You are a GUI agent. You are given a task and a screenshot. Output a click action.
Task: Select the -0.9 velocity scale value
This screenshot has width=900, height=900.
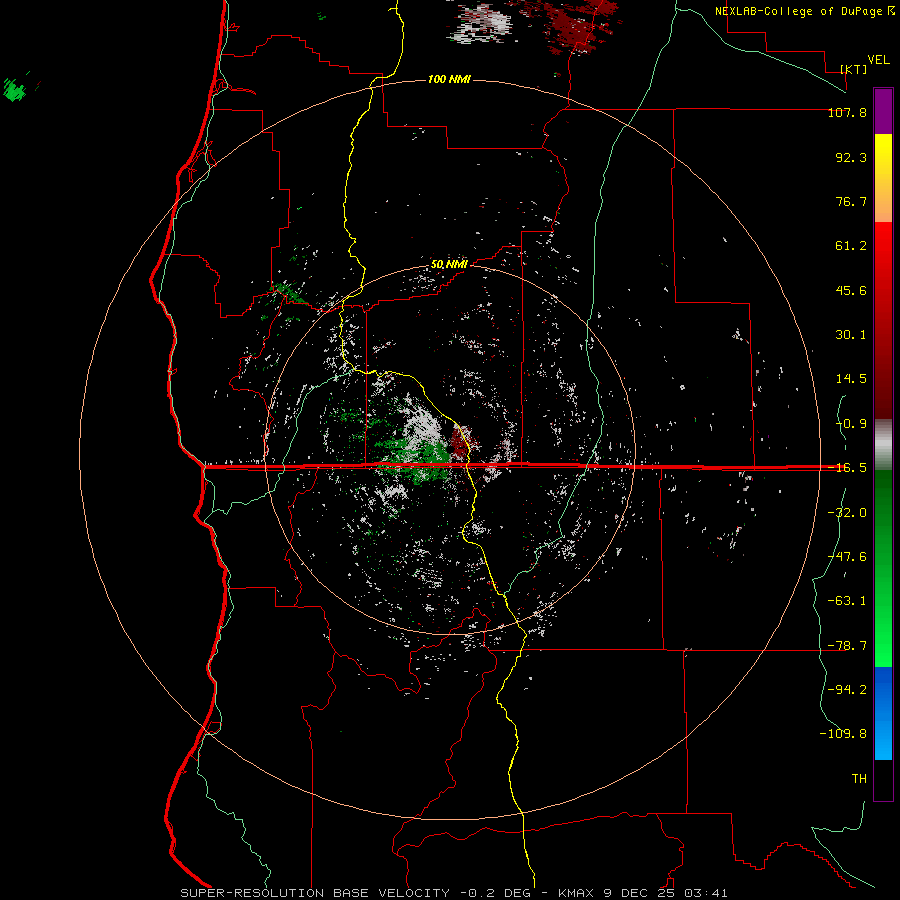tap(851, 424)
